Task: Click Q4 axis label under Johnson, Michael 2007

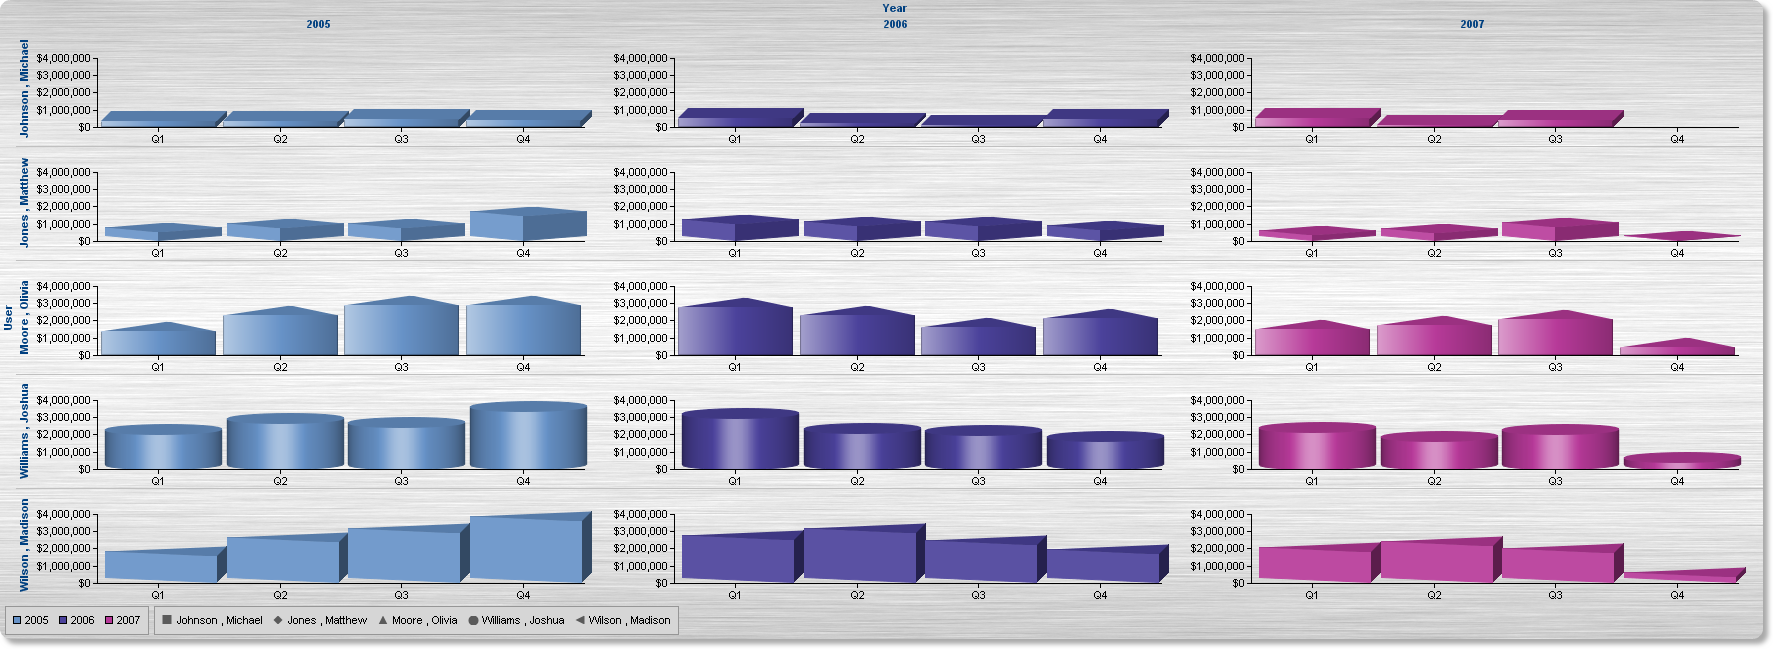Action: 1677,139
